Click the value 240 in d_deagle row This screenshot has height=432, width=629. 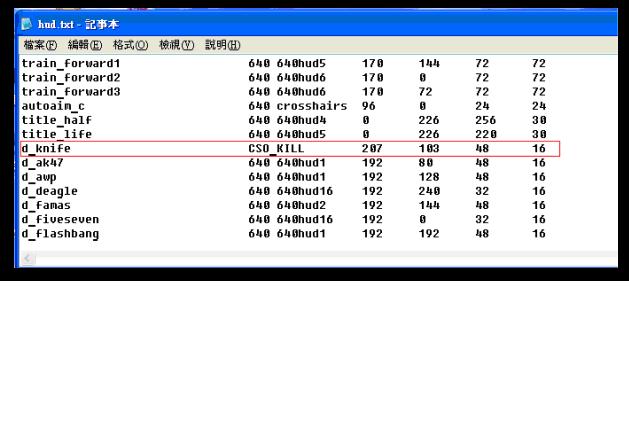(x=429, y=191)
